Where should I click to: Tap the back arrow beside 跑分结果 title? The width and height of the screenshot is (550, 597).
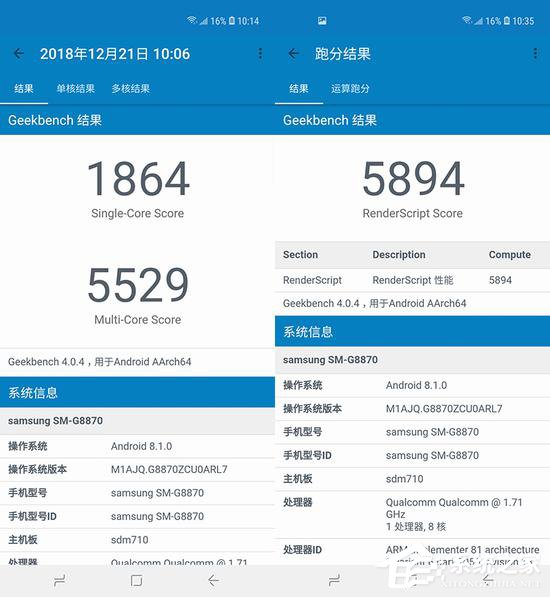tap(293, 54)
